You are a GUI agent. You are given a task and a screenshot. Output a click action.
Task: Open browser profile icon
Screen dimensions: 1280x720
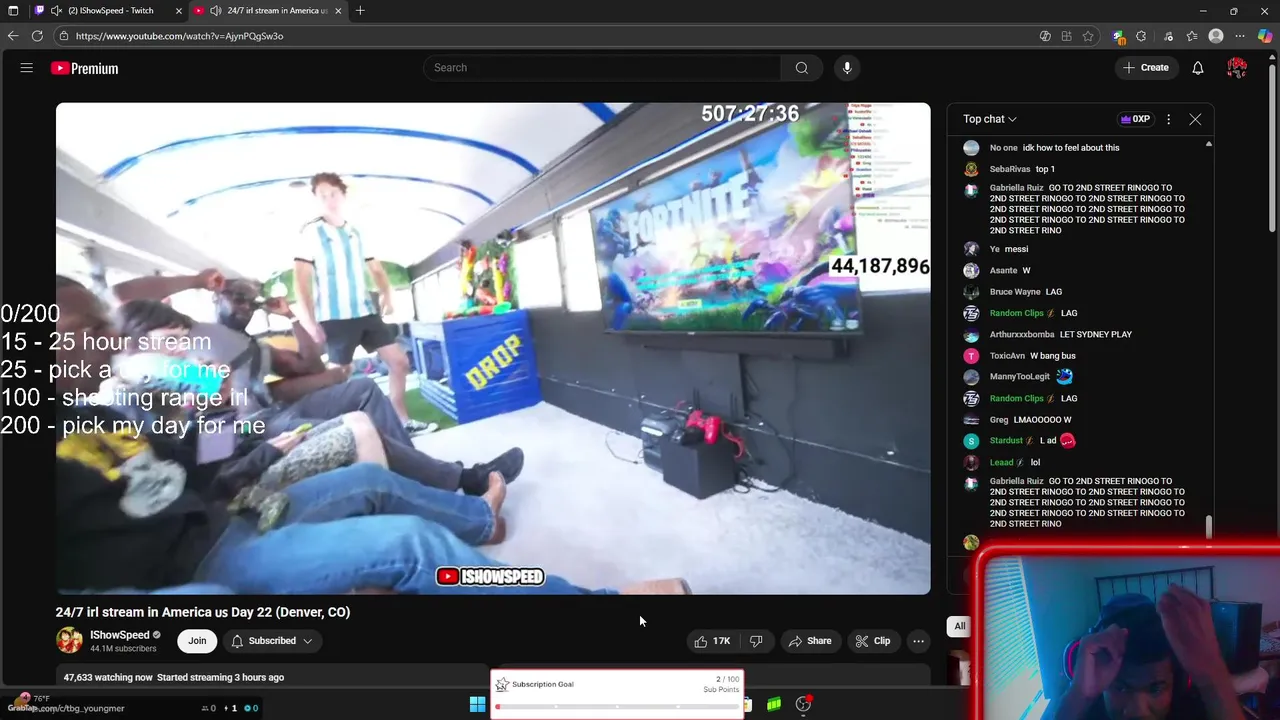[x=1216, y=36]
